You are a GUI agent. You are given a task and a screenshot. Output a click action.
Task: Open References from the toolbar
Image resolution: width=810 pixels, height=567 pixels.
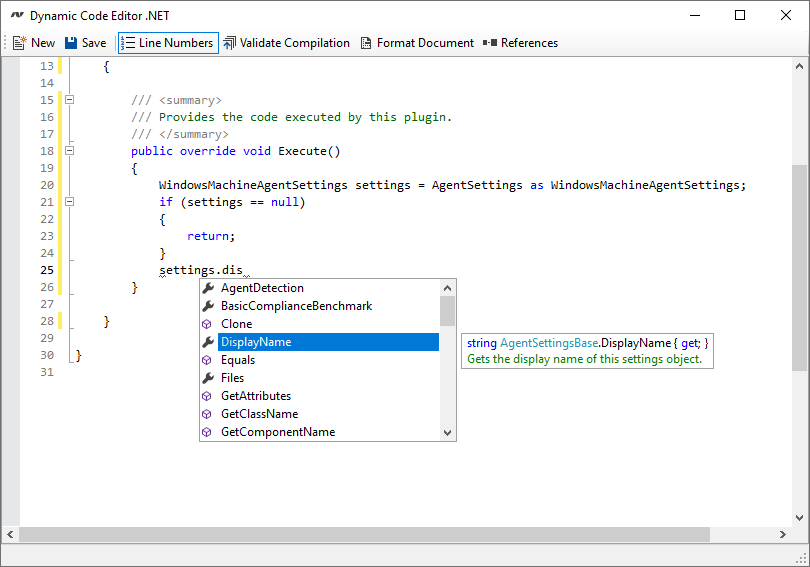(521, 43)
